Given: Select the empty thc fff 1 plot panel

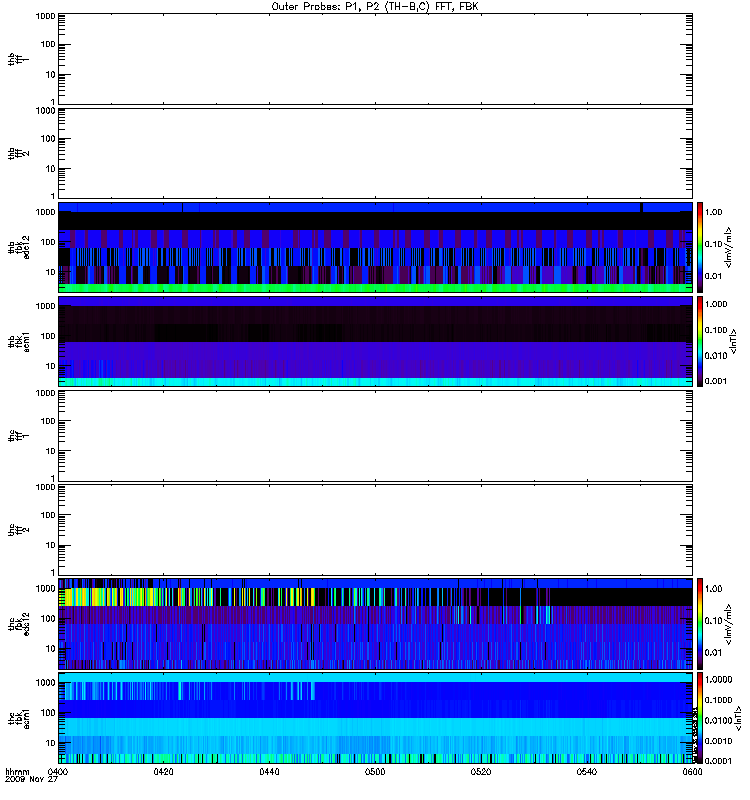Looking at the screenshot, I should pyautogui.click(x=375, y=436).
